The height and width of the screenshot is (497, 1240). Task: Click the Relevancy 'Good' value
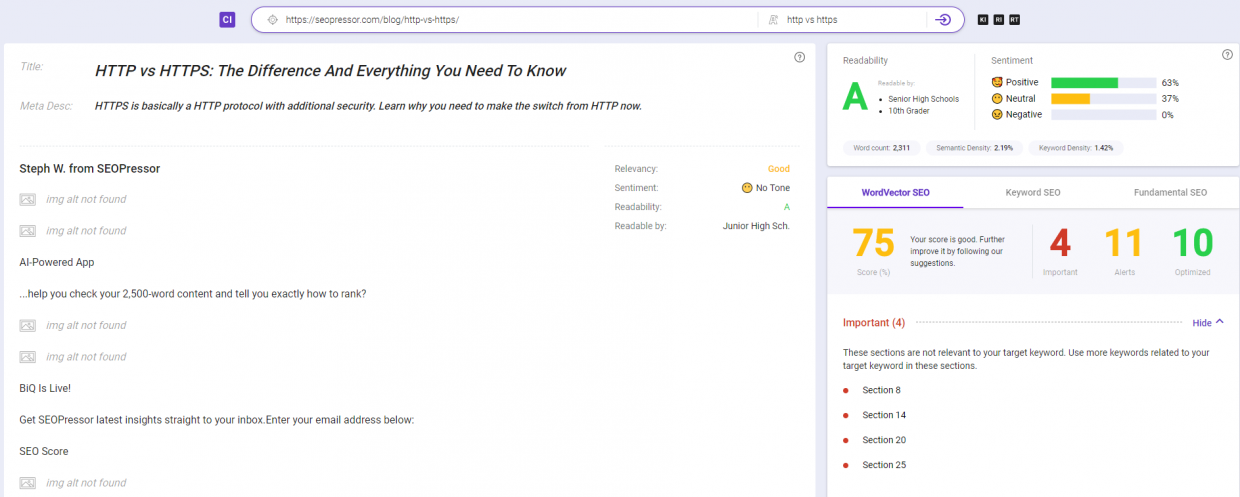(x=779, y=169)
